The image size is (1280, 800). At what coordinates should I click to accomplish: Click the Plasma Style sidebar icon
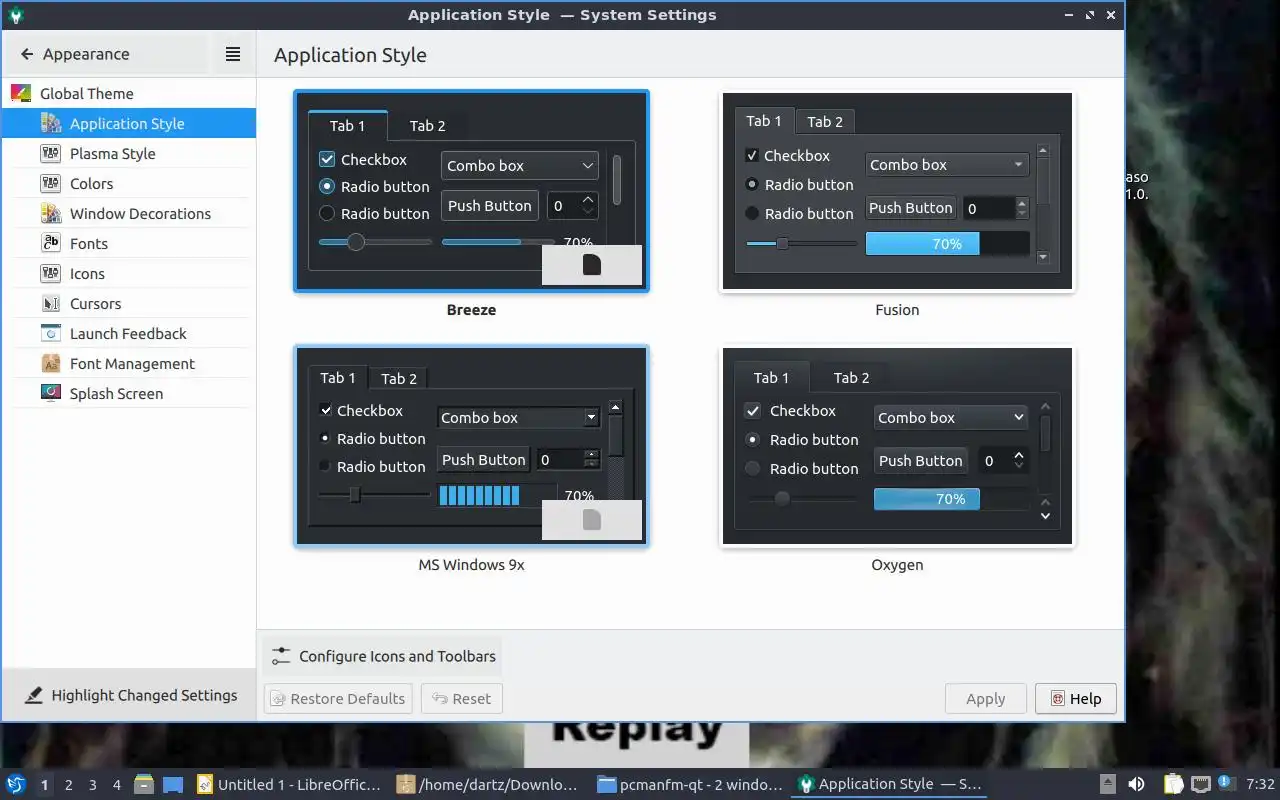coord(51,153)
